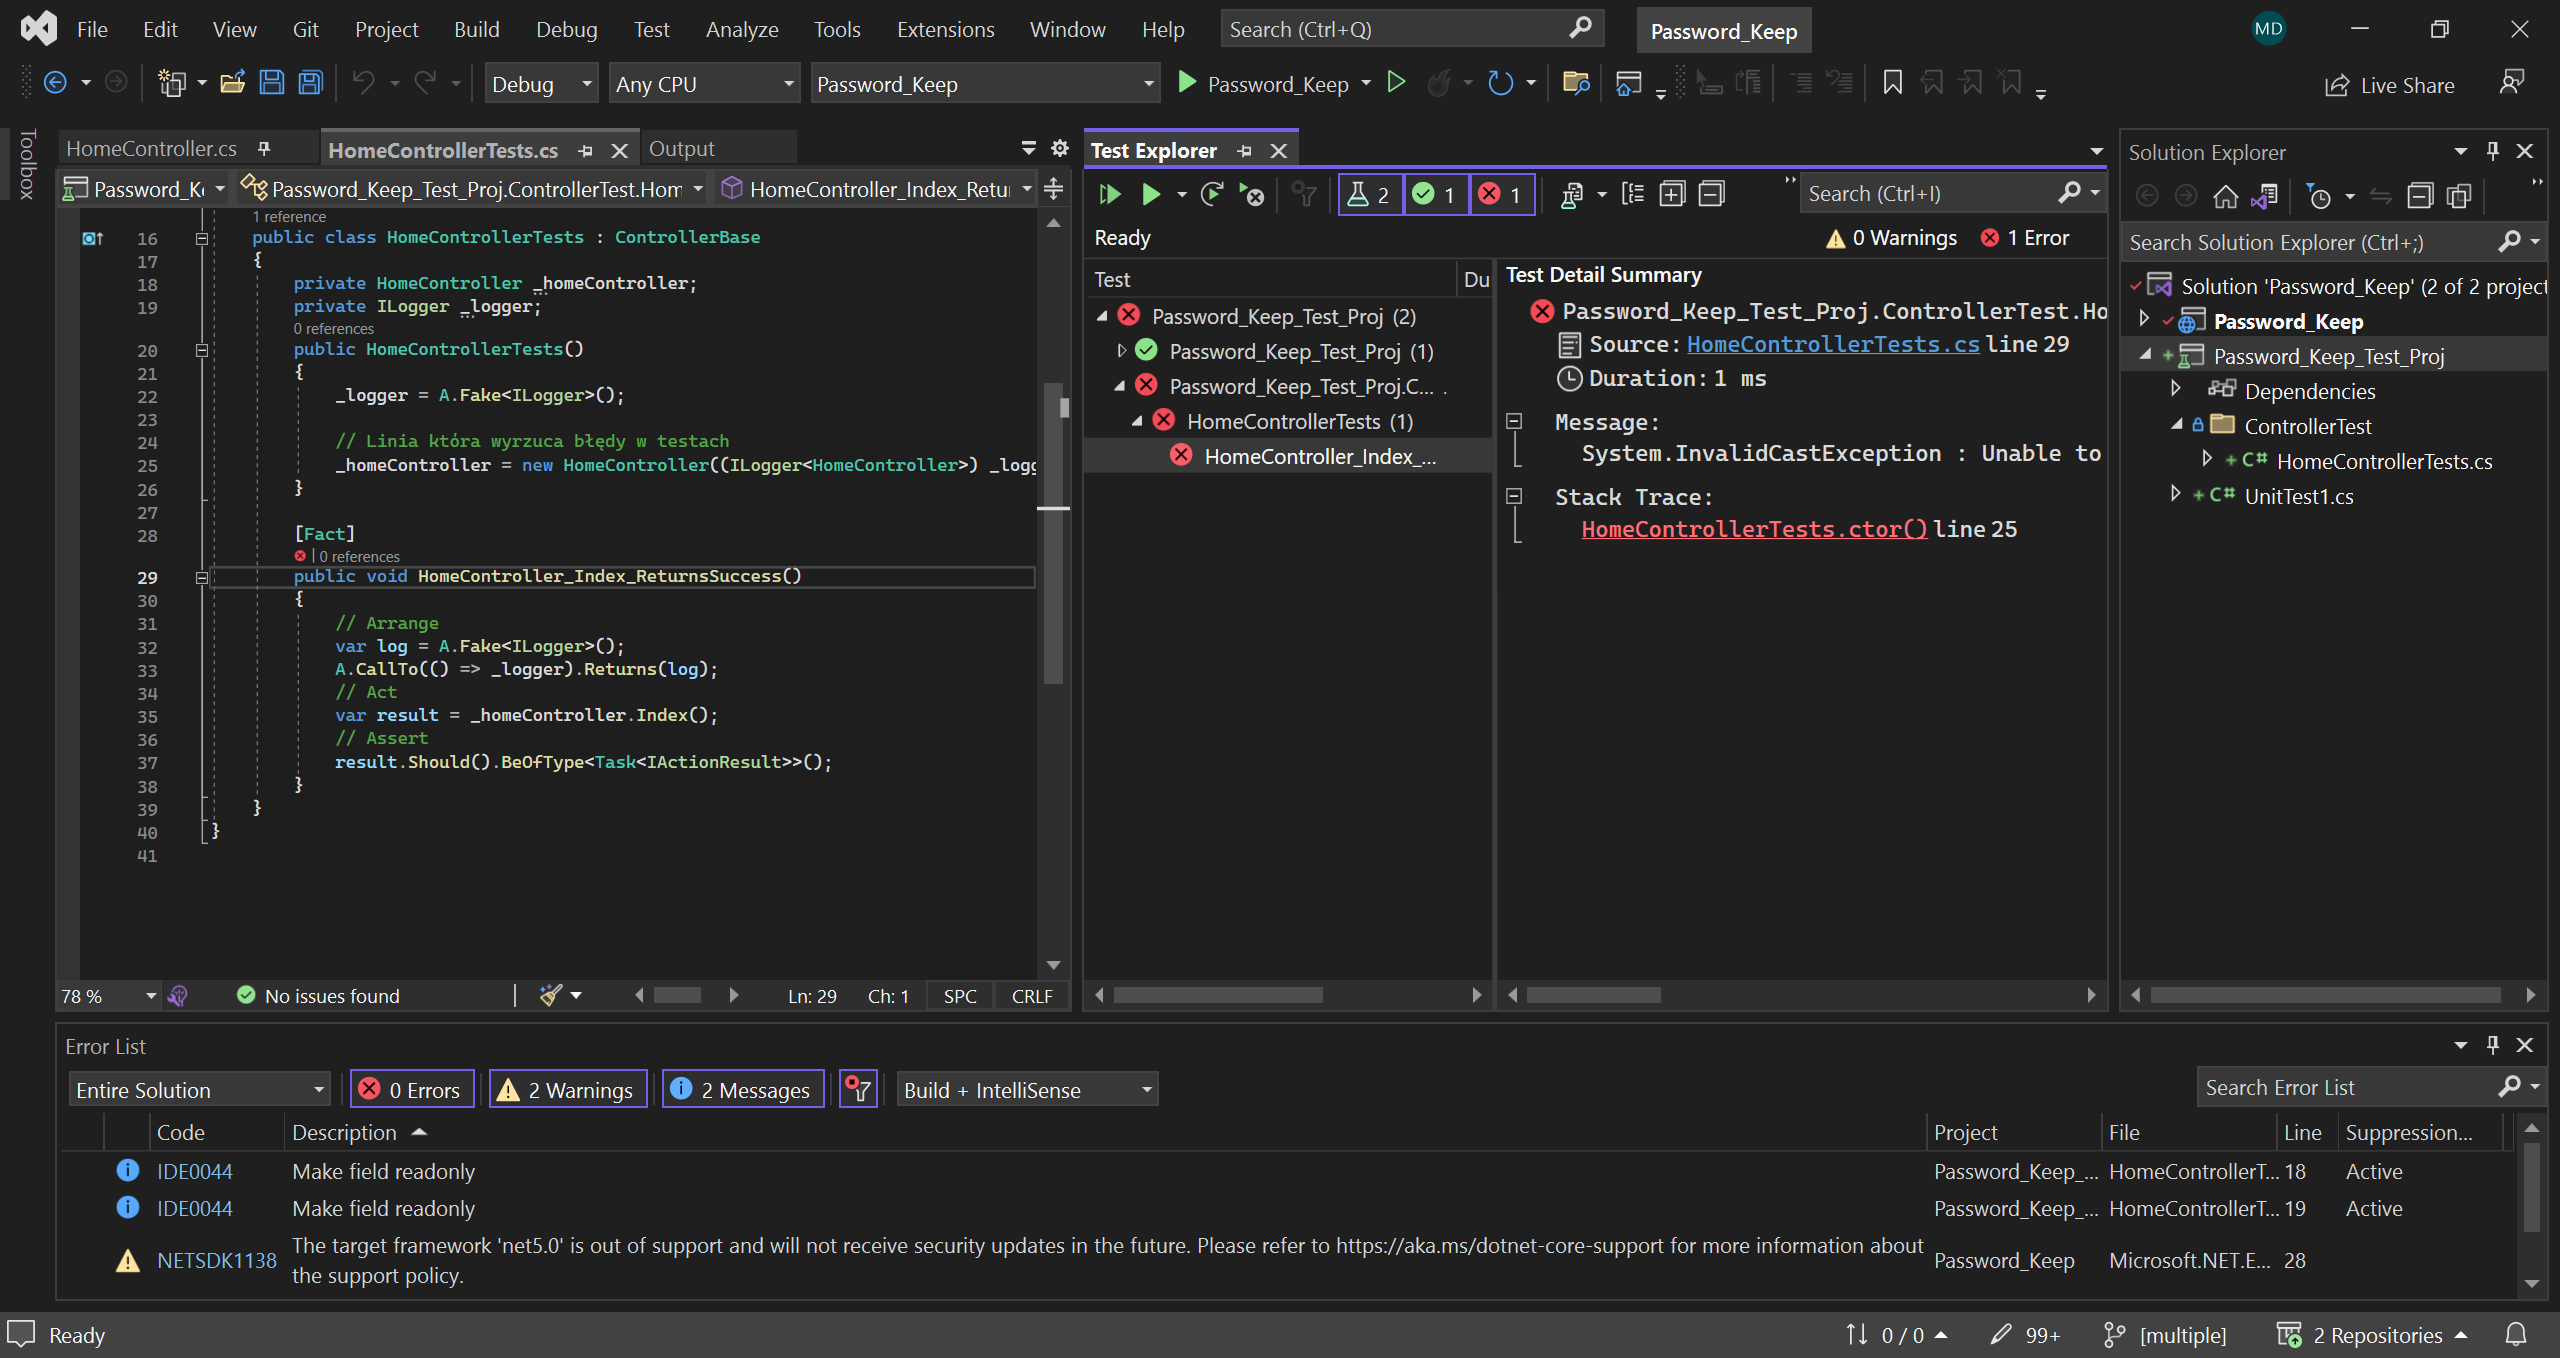
Task: Expand the Dependencies node in Solution Explorer
Action: point(2176,390)
